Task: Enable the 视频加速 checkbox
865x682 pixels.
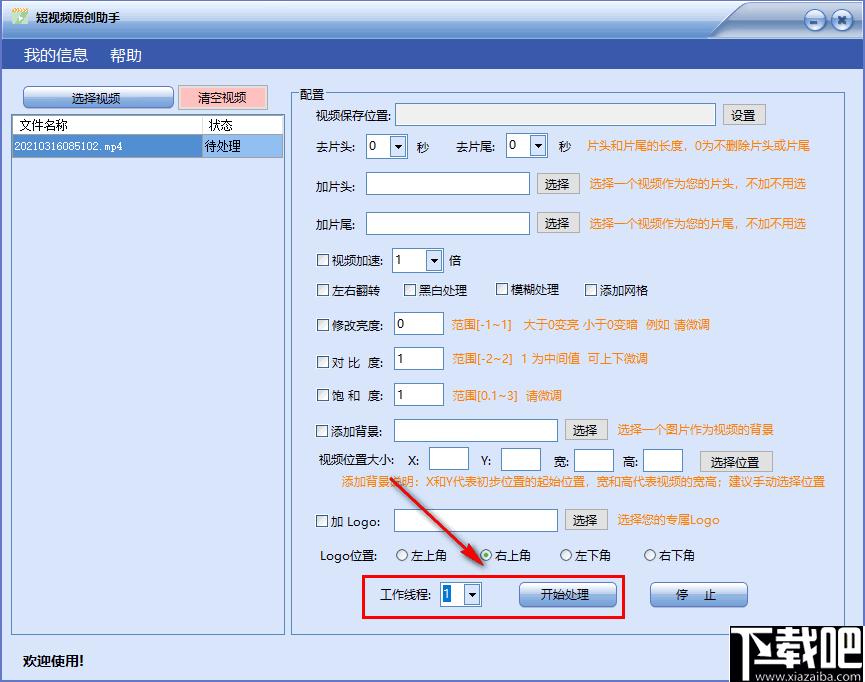Action: [323, 260]
